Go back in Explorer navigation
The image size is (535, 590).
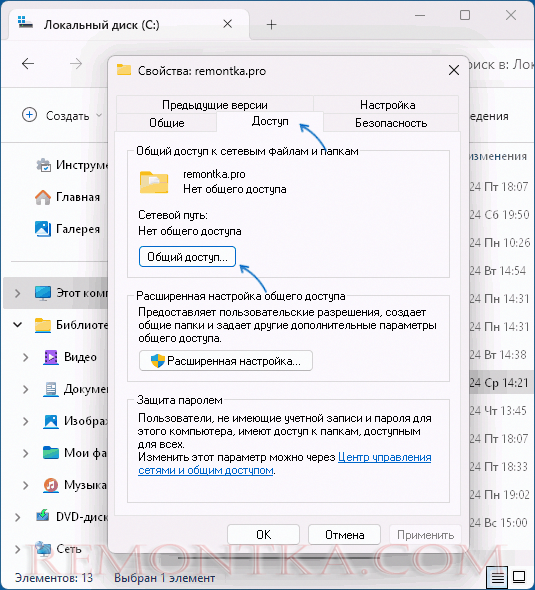pyautogui.click(x=28, y=64)
